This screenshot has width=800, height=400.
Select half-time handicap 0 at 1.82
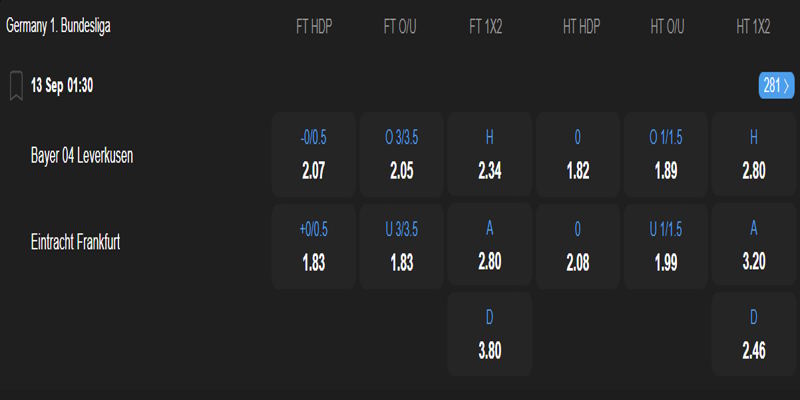(x=578, y=155)
